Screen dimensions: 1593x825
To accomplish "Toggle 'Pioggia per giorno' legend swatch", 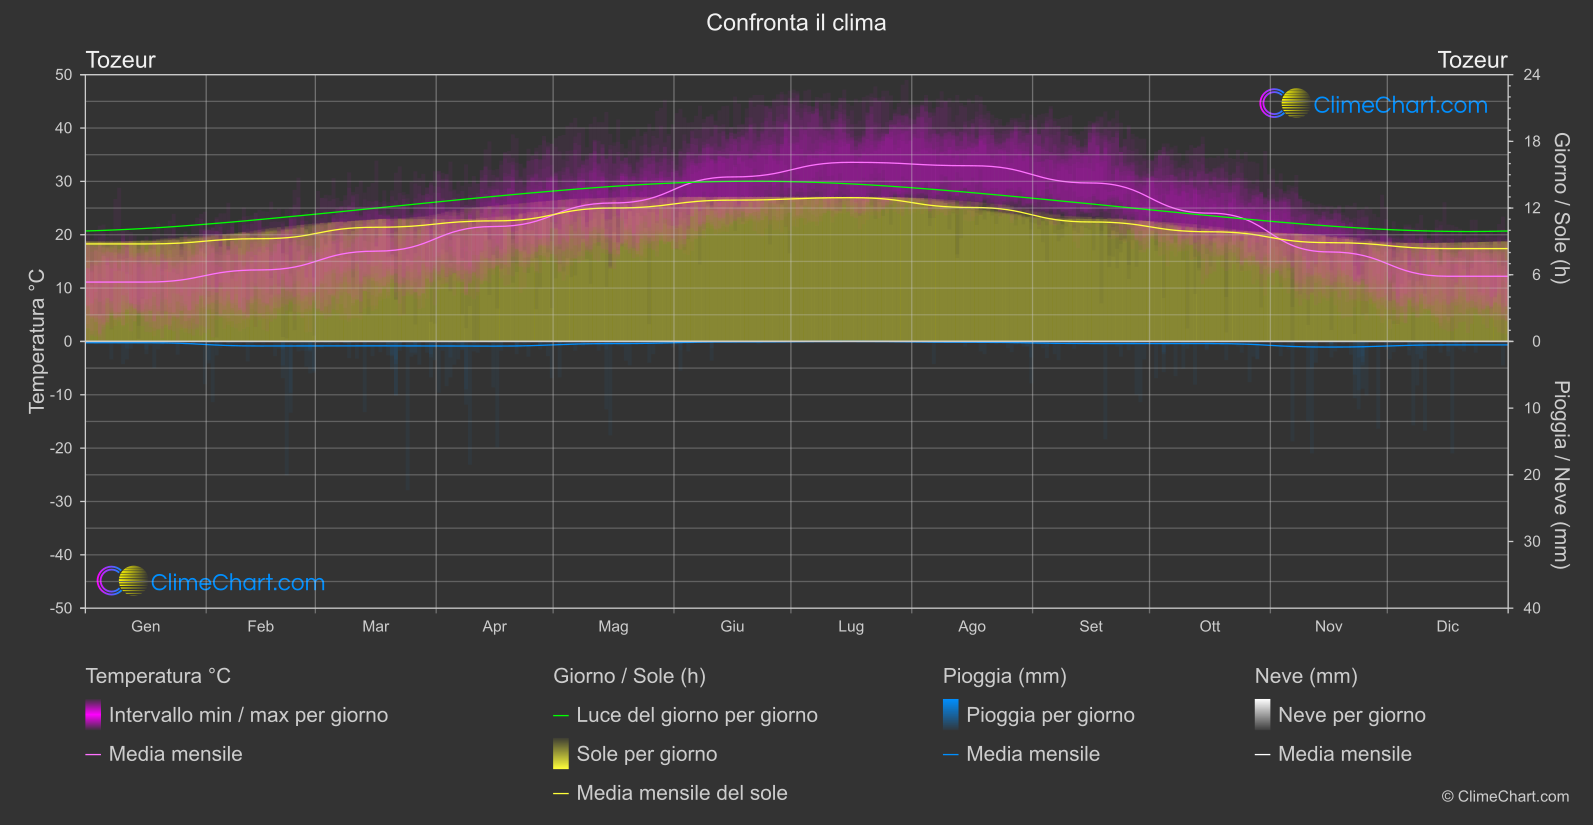I will [x=951, y=715].
